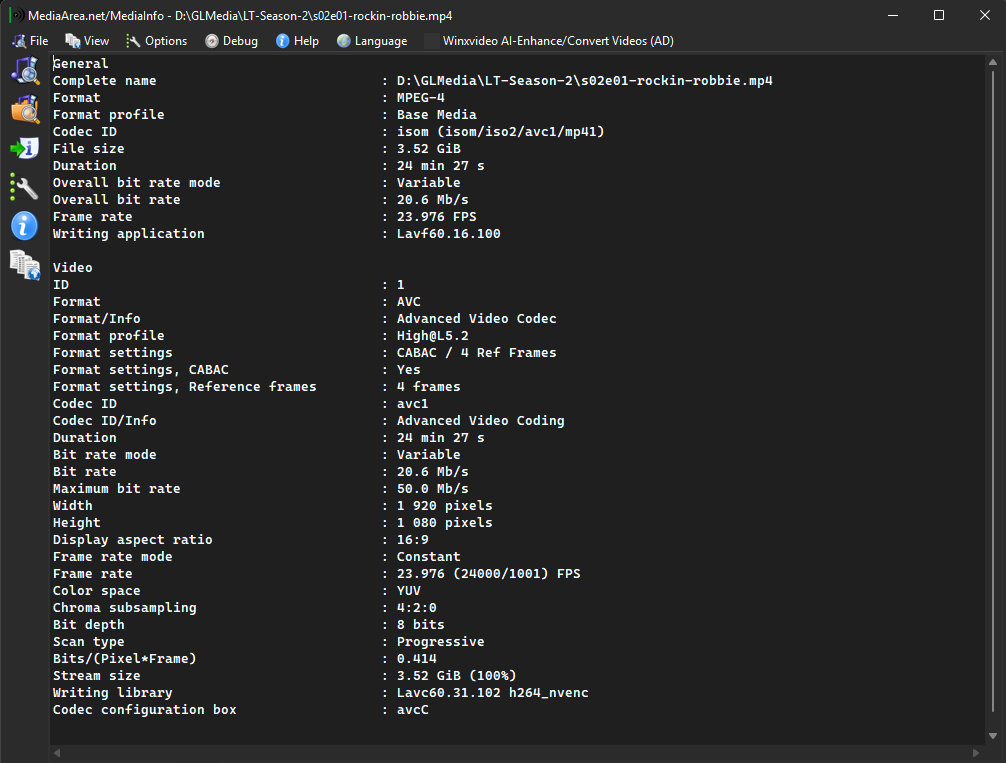Click the 'Display aspect ratio' label
Viewport: 1006px width, 763px height.
(132, 540)
